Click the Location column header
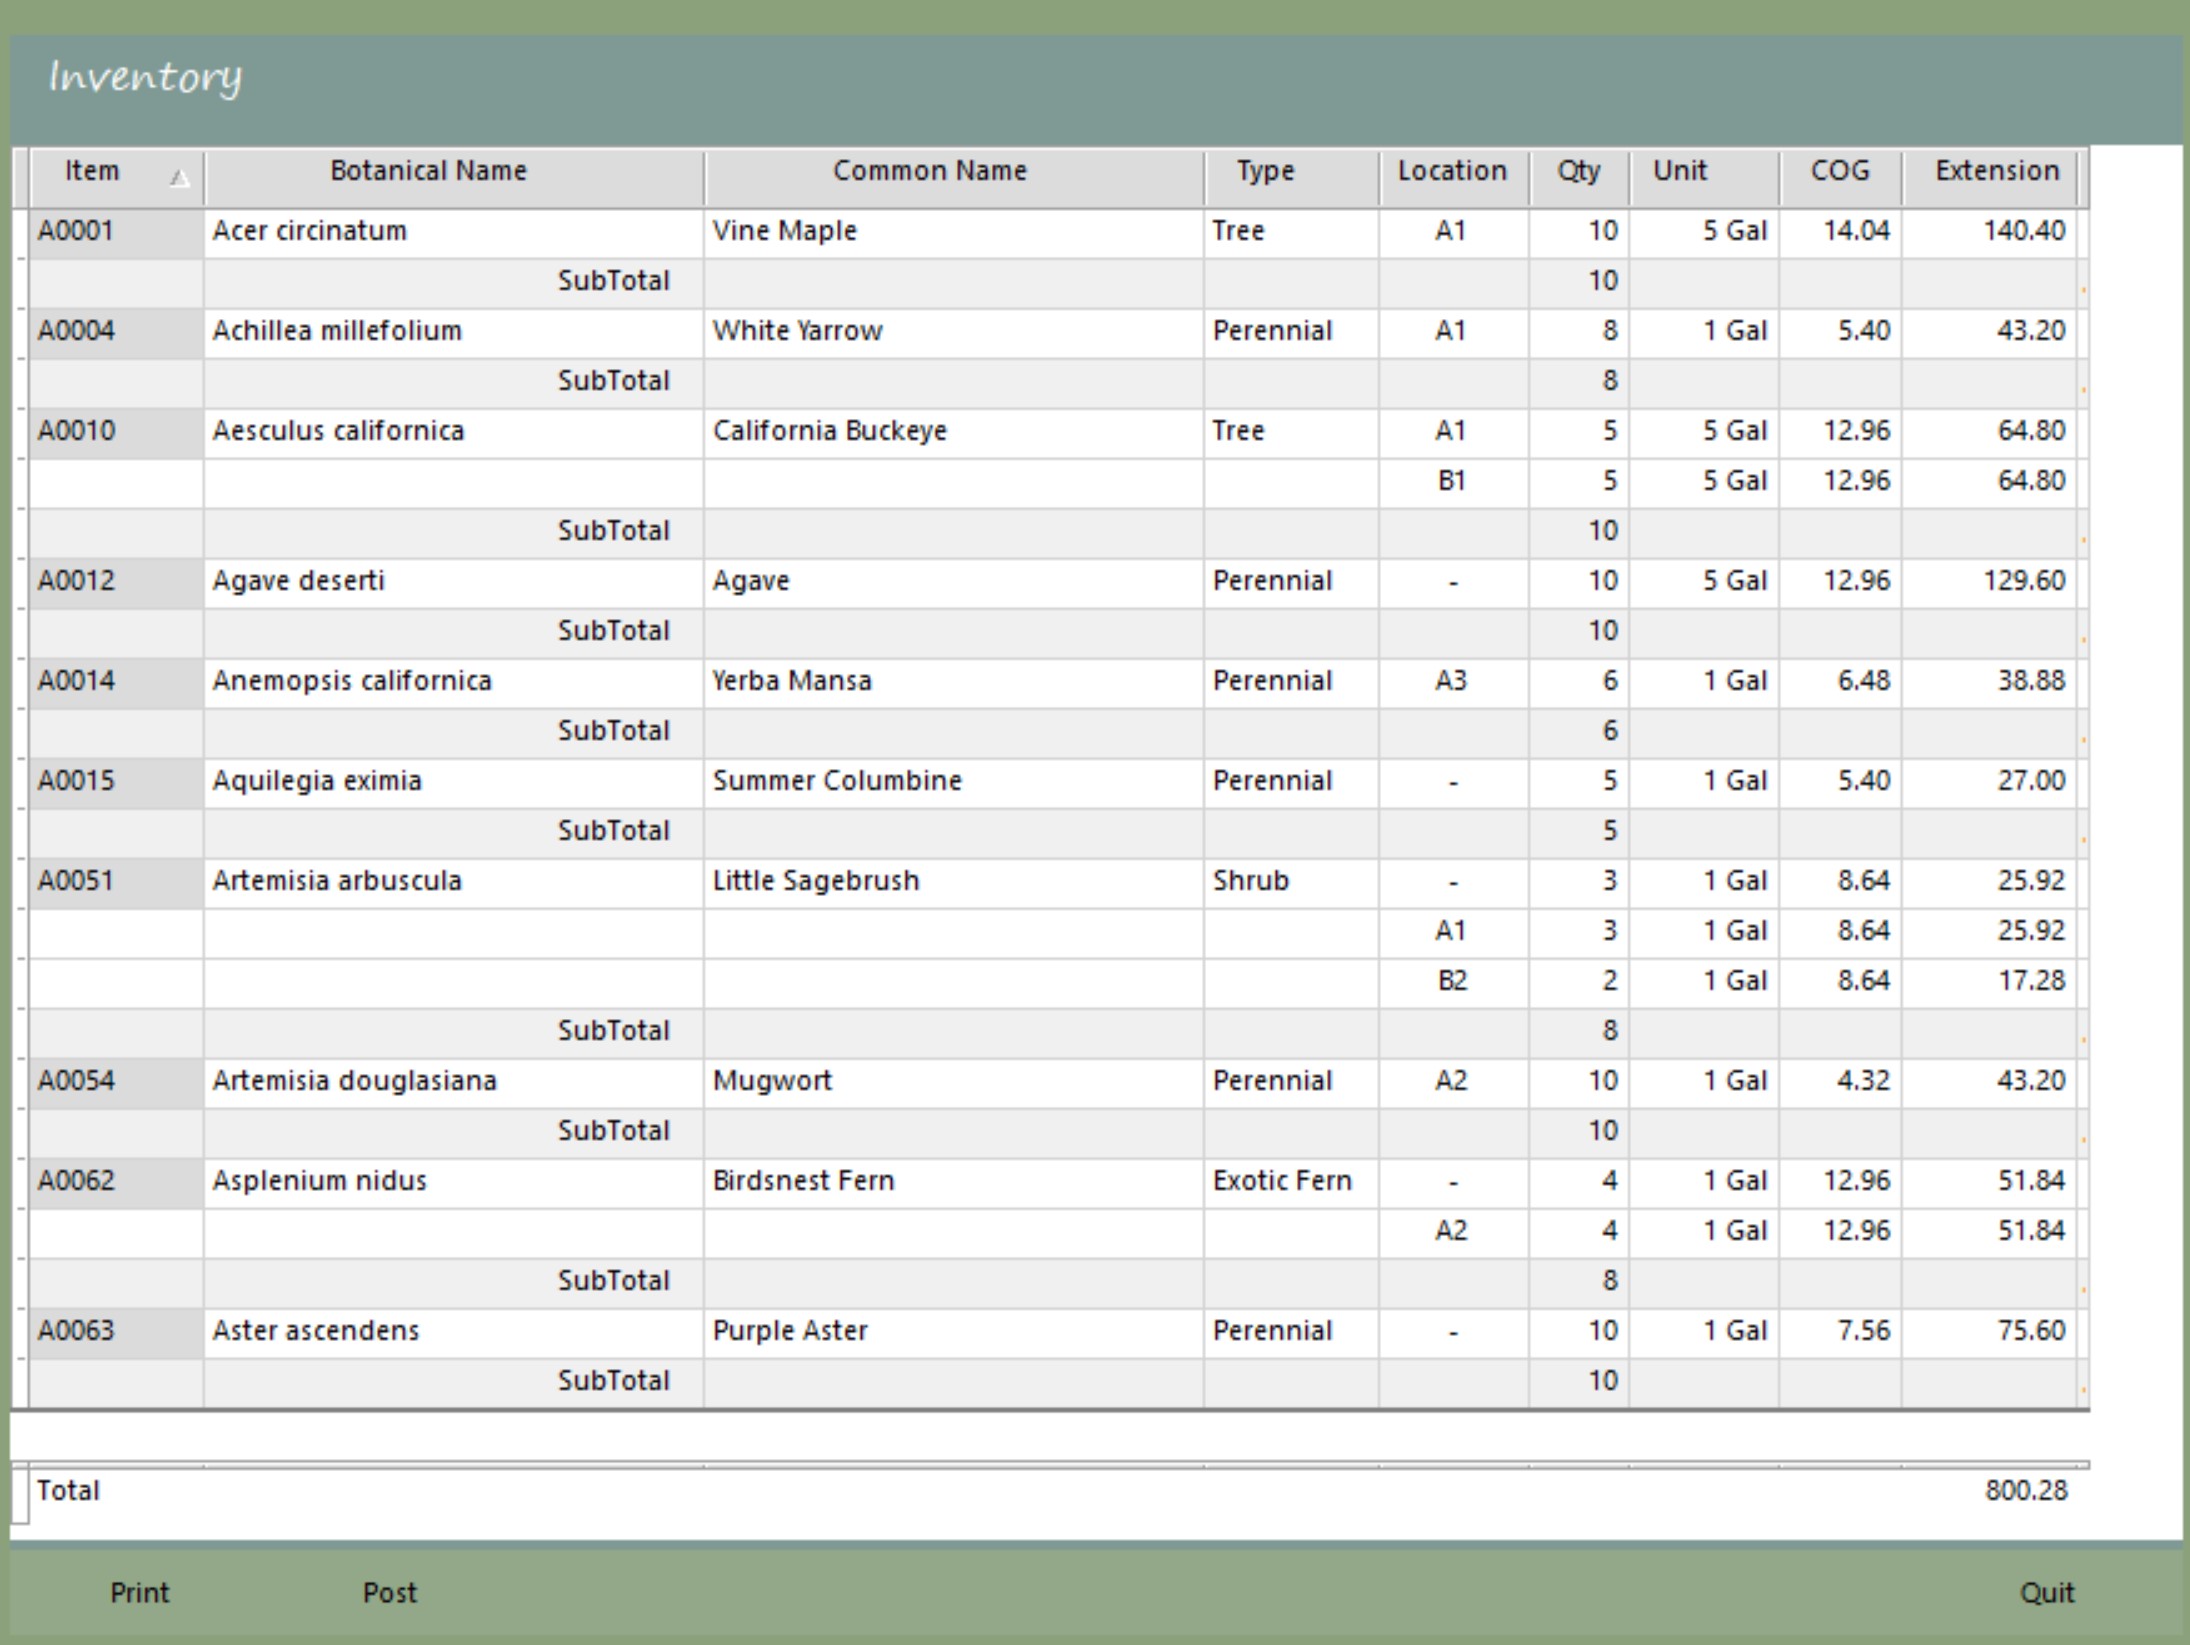Image resolution: width=2190 pixels, height=1645 pixels. pos(1452,171)
